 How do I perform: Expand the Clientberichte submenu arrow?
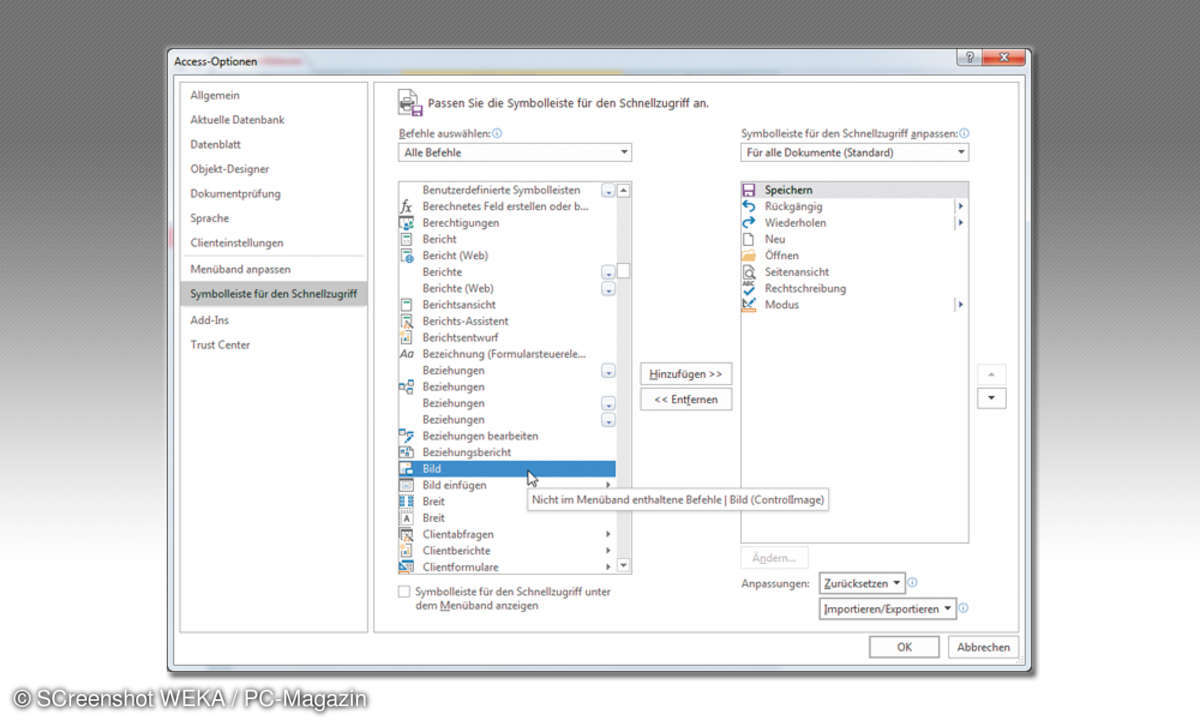point(608,551)
